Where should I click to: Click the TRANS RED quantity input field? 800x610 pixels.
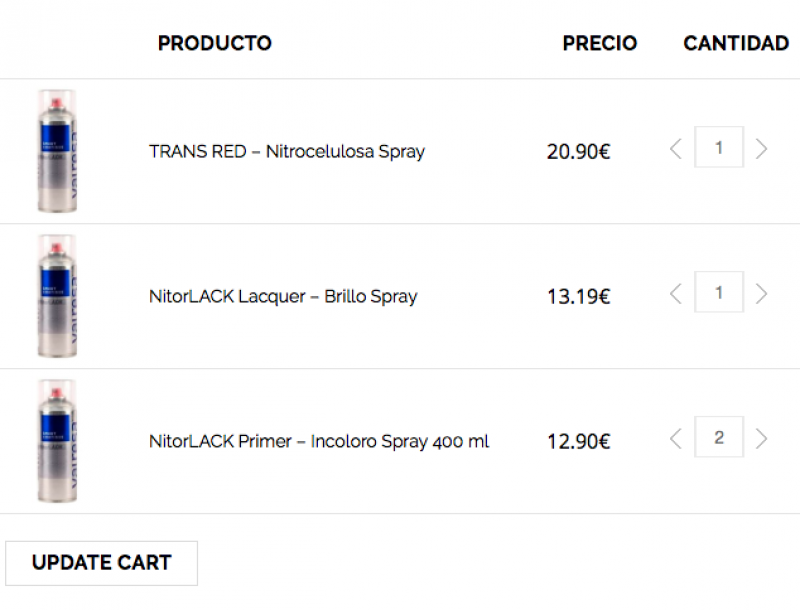719,148
